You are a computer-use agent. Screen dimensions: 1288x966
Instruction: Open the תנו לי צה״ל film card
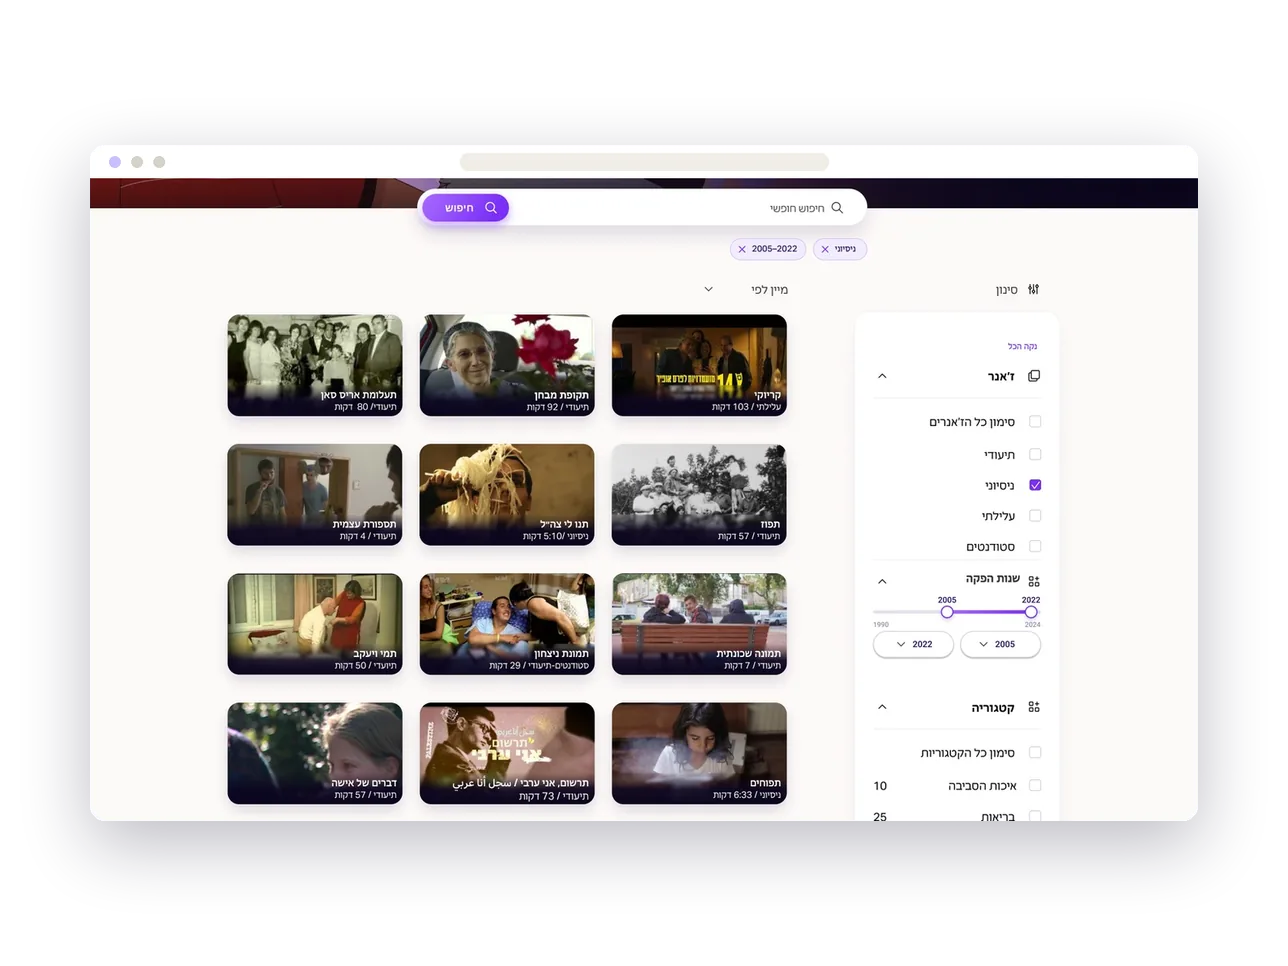pyautogui.click(x=507, y=495)
